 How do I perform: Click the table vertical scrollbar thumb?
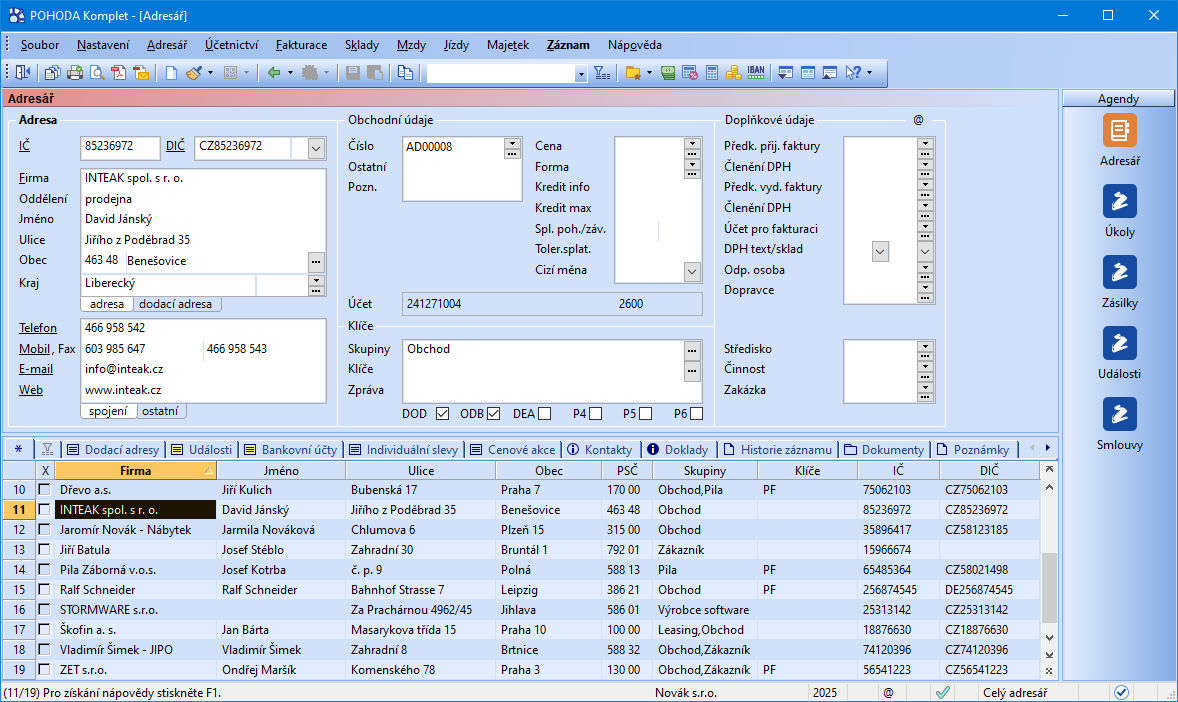tap(1049, 588)
